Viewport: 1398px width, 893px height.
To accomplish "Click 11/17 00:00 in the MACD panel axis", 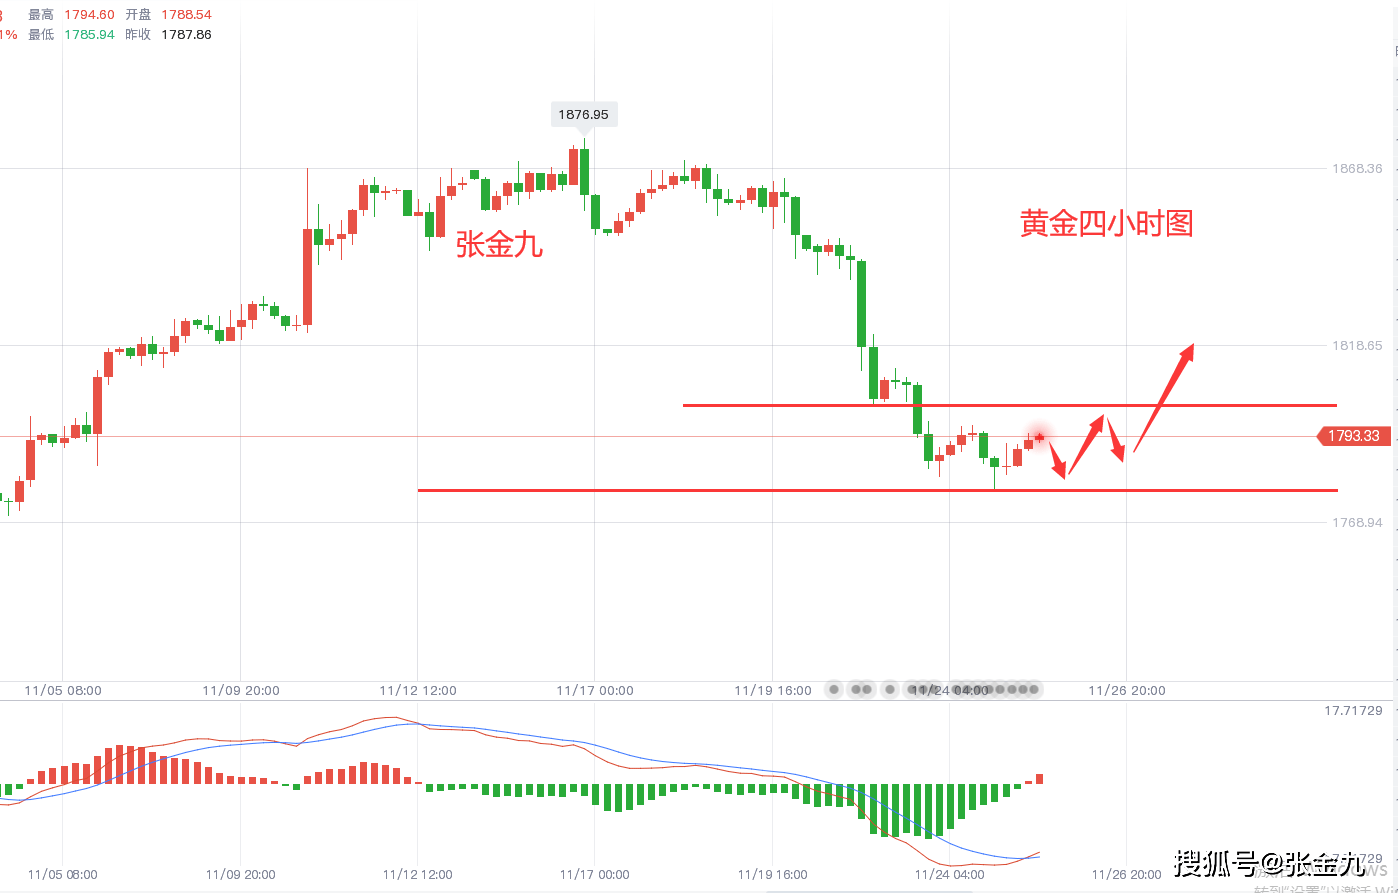I will (x=595, y=874).
